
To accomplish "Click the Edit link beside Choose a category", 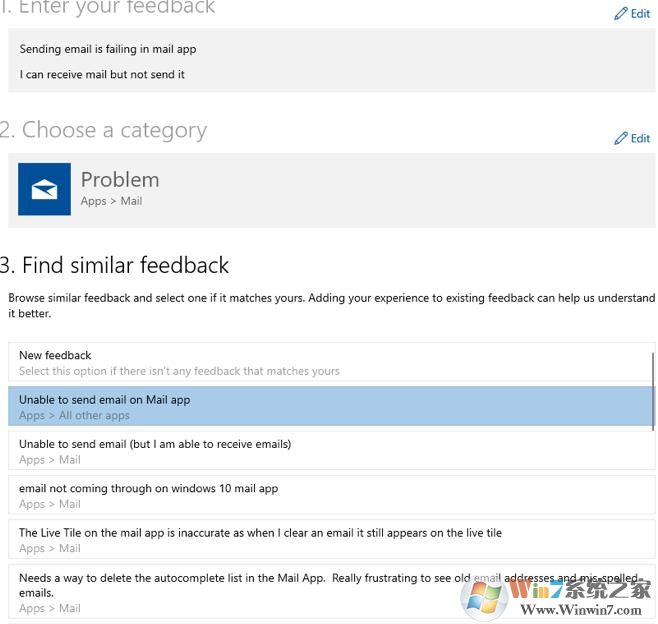I will 640,138.
